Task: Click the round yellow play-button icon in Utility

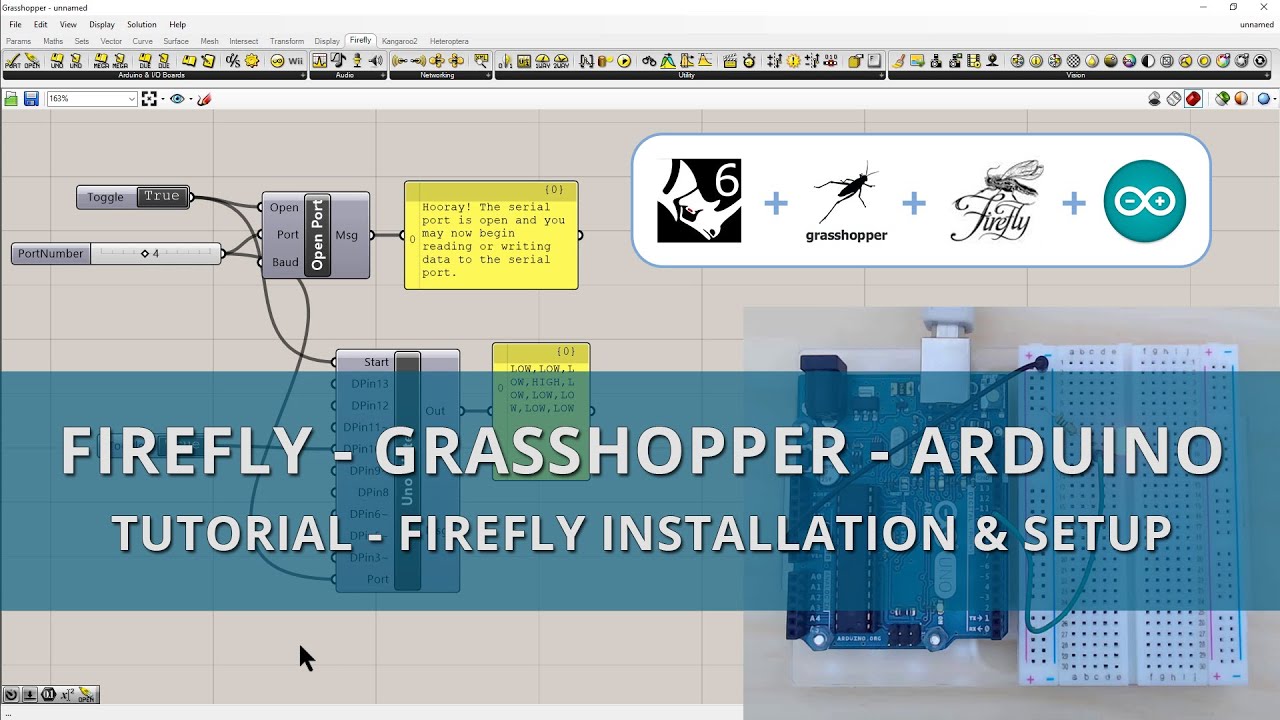Action: [624, 61]
